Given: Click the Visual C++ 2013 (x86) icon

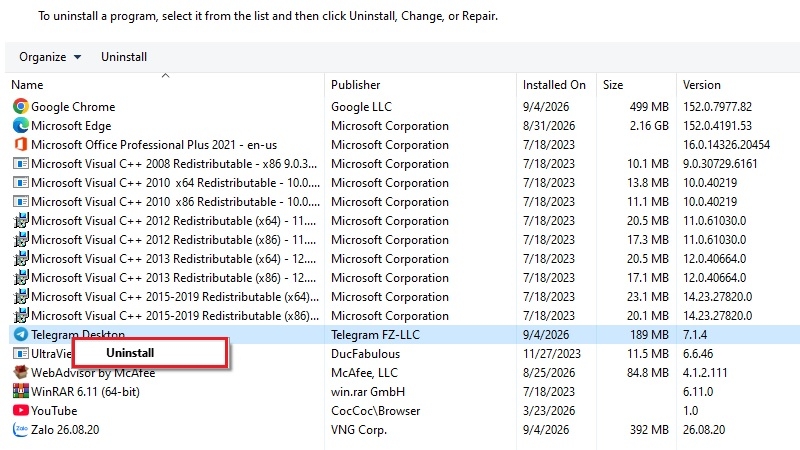Looking at the screenshot, I should tap(20, 278).
